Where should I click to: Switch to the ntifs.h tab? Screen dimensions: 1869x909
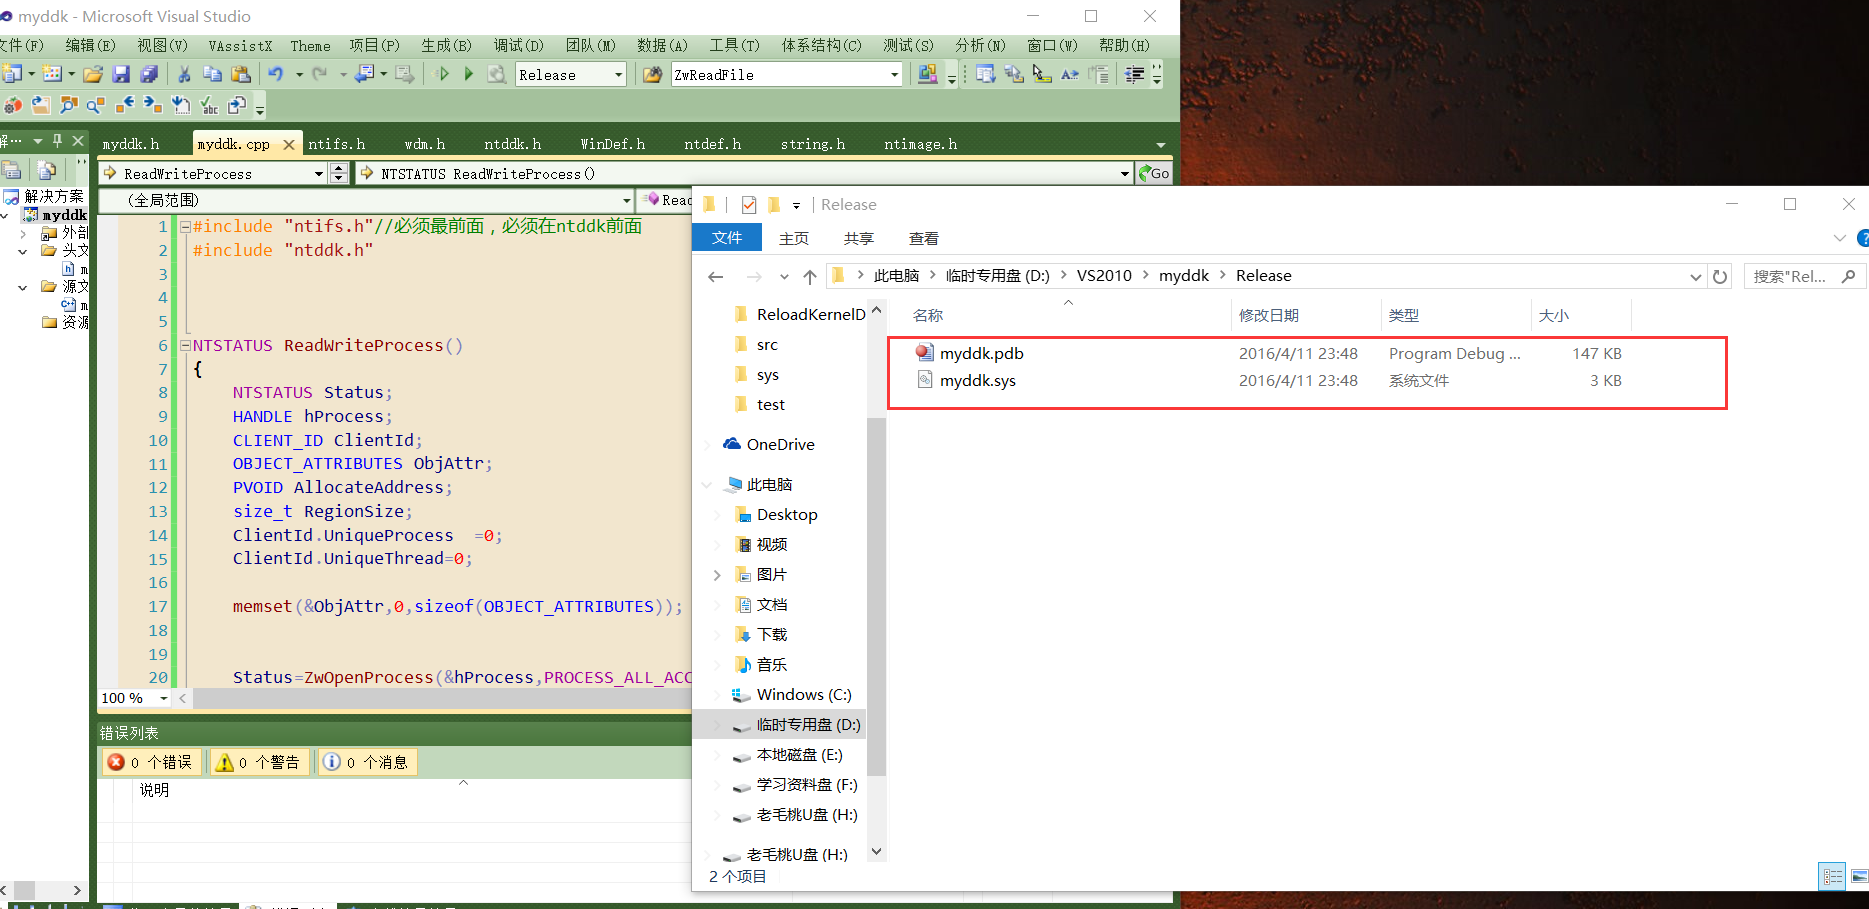tap(337, 144)
